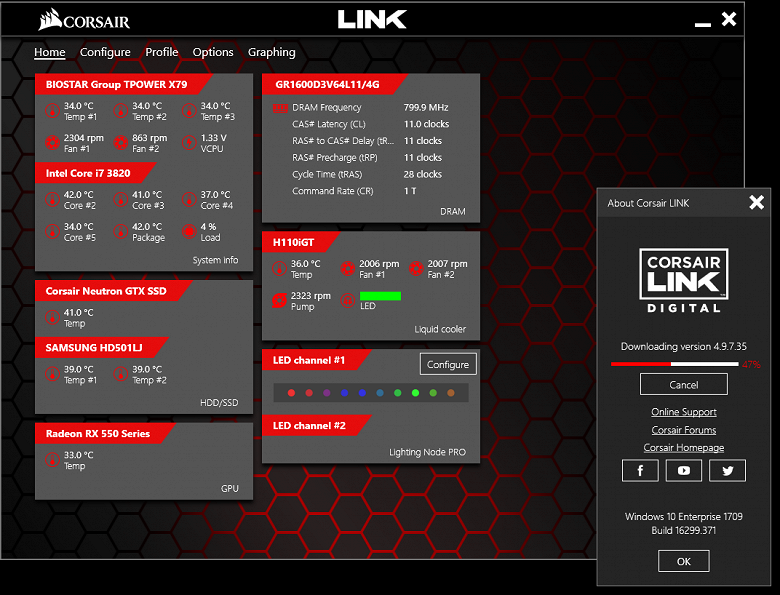Select the H110iGT Fan #2 2007 rpm icon
The width and height of the screenshot is (780, 595).
tap(416, 269)
